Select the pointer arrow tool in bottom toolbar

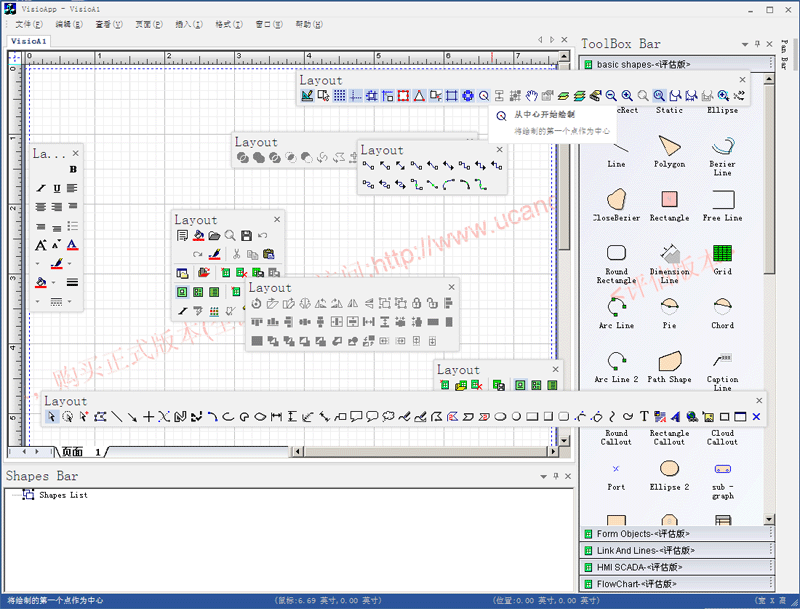(x=51, y=417)
